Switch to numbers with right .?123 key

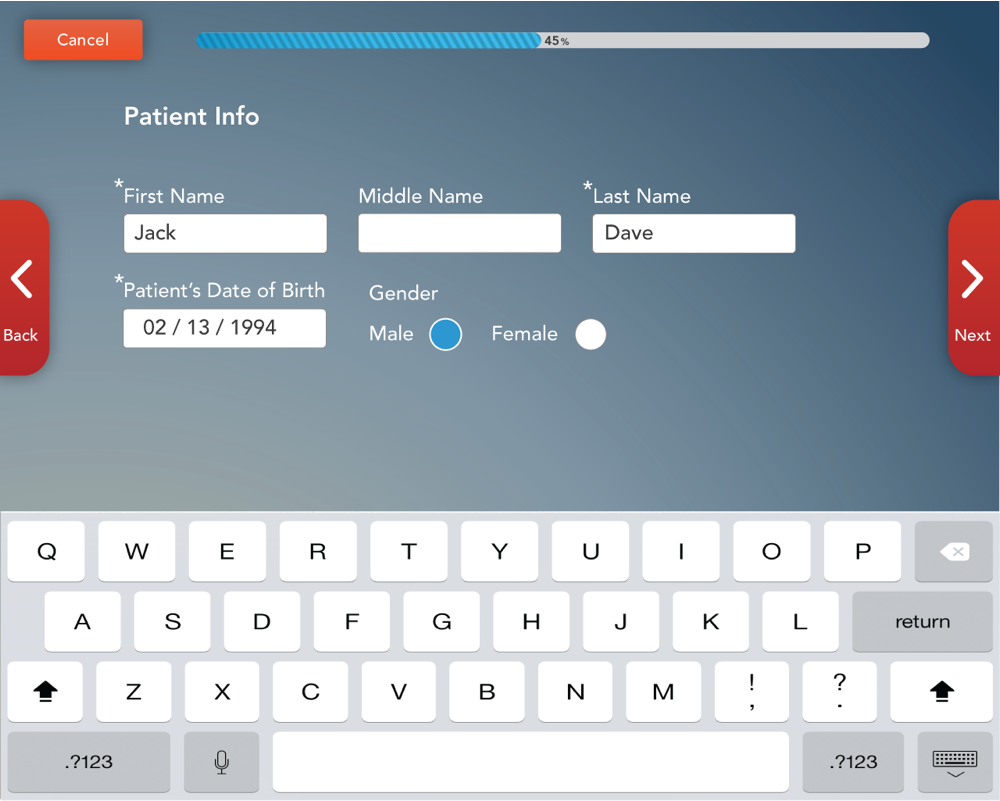point(853,762)
